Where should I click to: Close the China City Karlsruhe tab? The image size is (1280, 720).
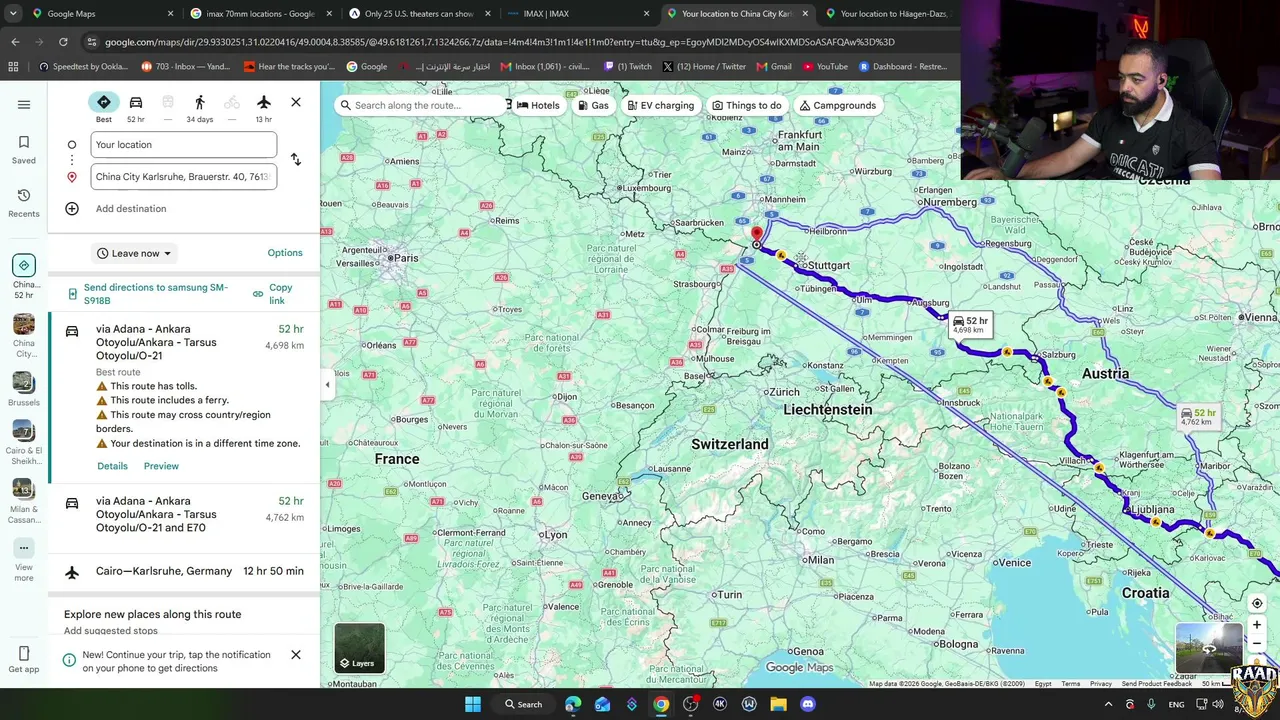pos(805,14)
